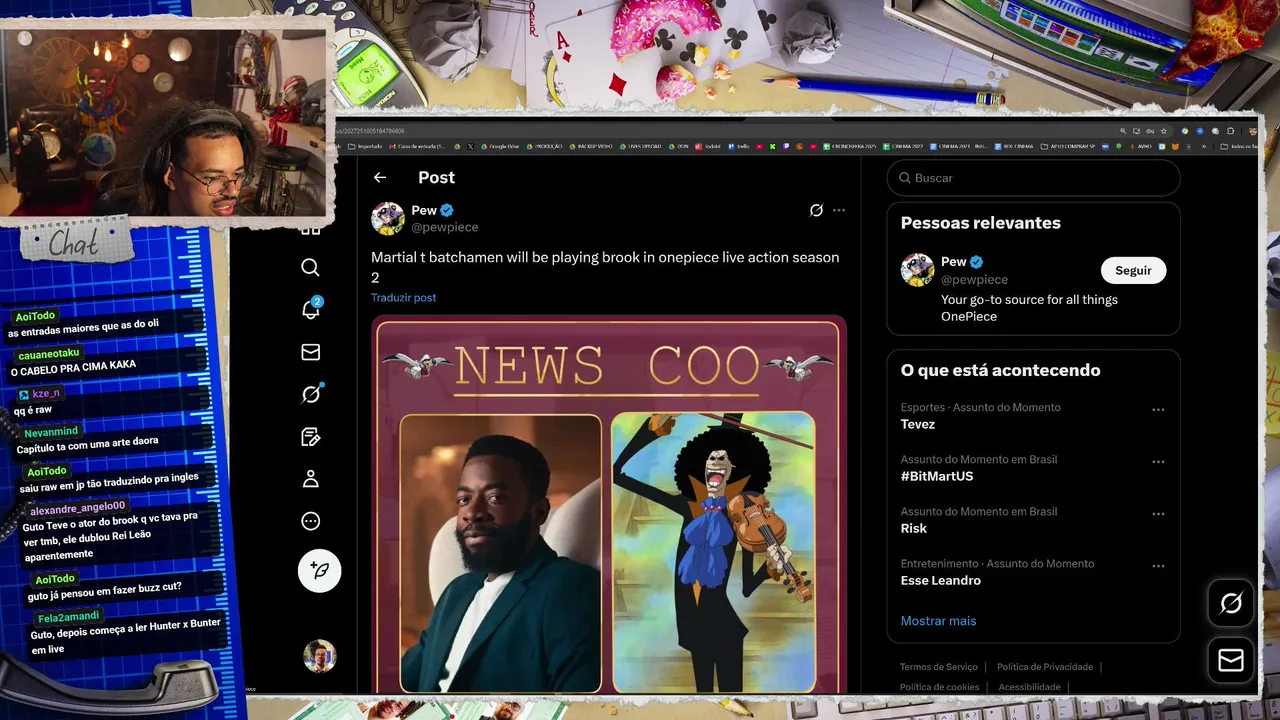Open Pew's avatar on the post
Screen dimensions: 1280x720
(x=388, y=218)
